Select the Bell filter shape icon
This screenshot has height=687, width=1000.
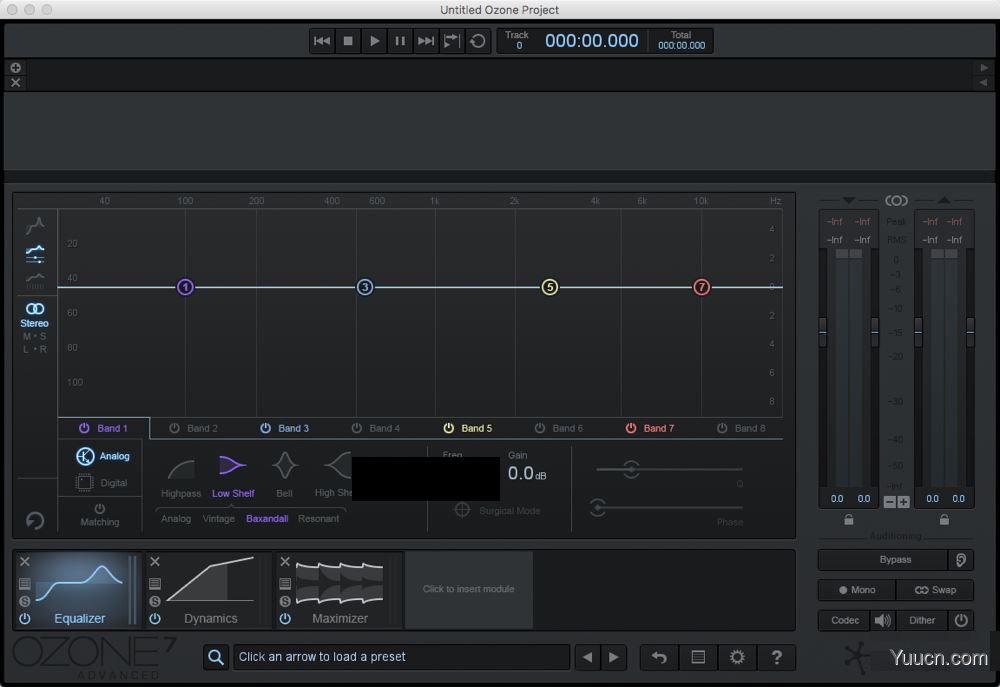click(284, 466)
